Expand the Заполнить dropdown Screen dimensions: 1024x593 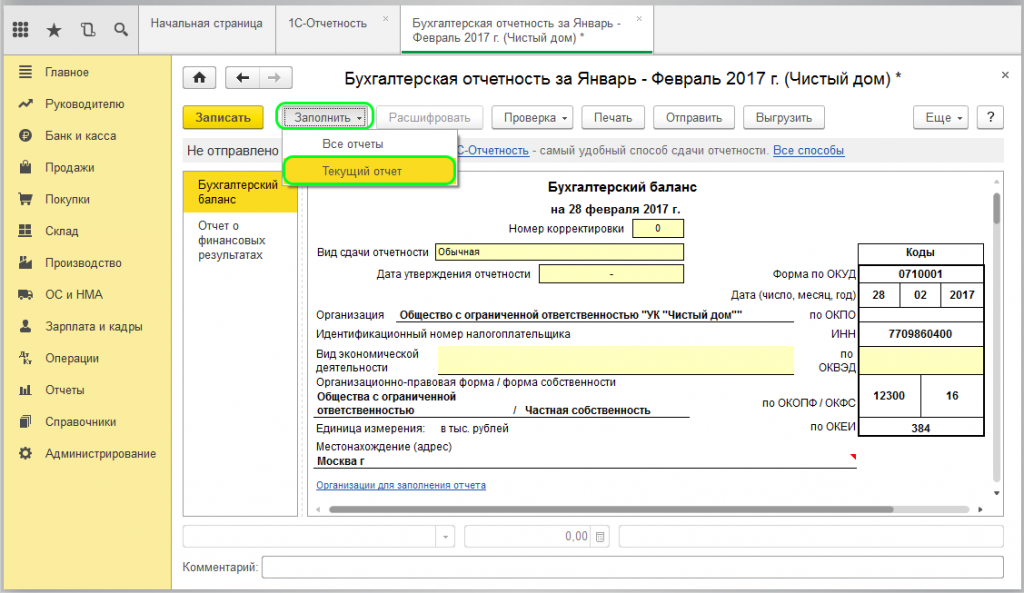tap(325, 118)
